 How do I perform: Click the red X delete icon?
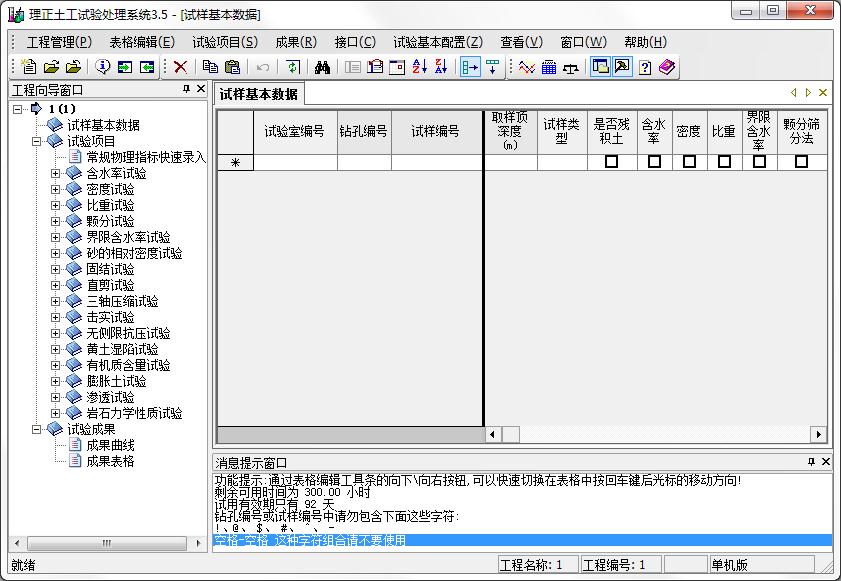pos(180,67)
